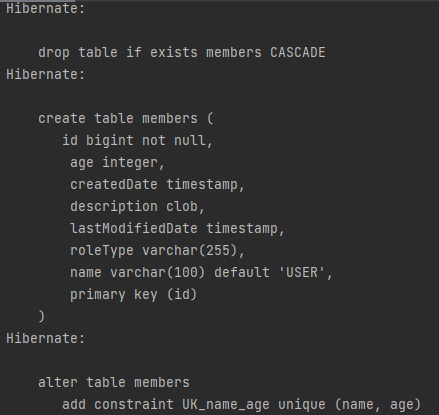This screenshot has width=439, height=415.
Task: Click the first Hibernate: log line
Action: tap(46, 8)
